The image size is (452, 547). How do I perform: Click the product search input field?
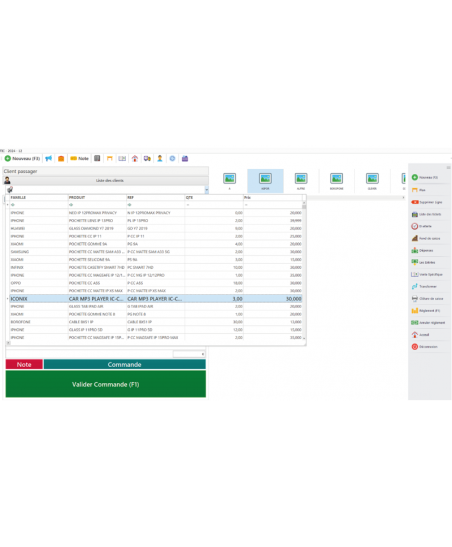point(109,190)
